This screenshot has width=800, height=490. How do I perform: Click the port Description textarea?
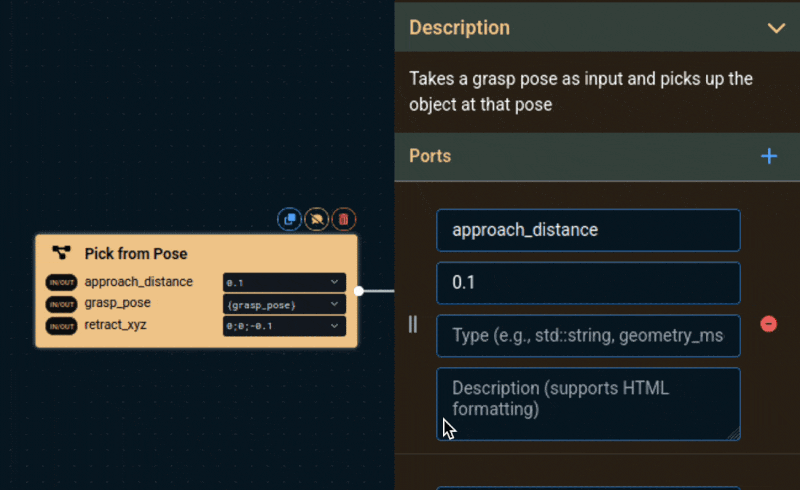click(588, 404)
